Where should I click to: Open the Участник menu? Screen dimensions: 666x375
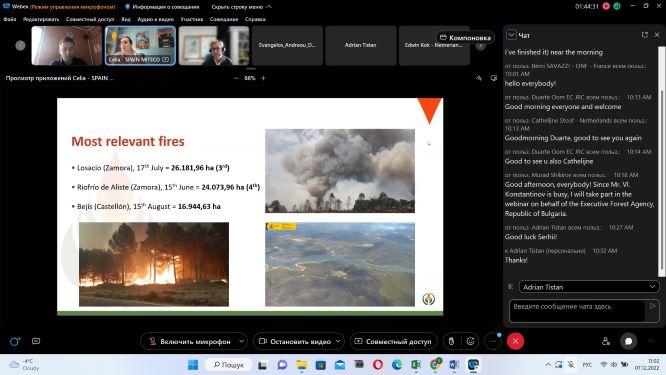click(192, 19)
